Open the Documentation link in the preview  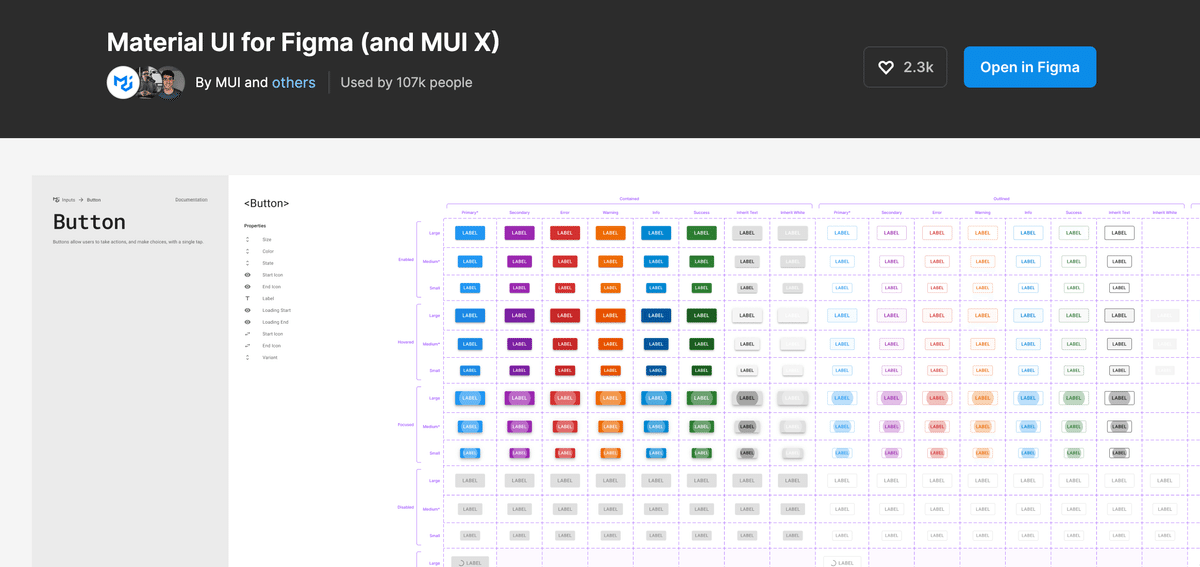[x=191, y=200]
